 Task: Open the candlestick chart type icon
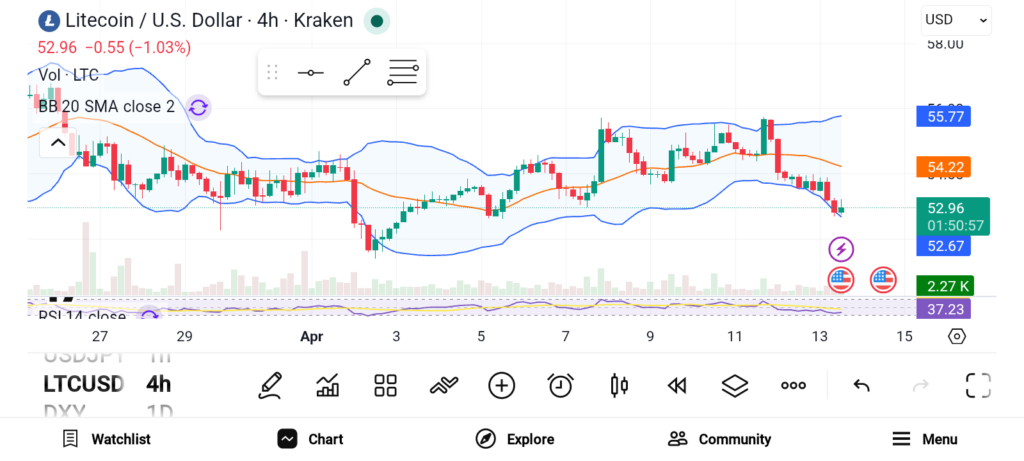tap(619, 385)
